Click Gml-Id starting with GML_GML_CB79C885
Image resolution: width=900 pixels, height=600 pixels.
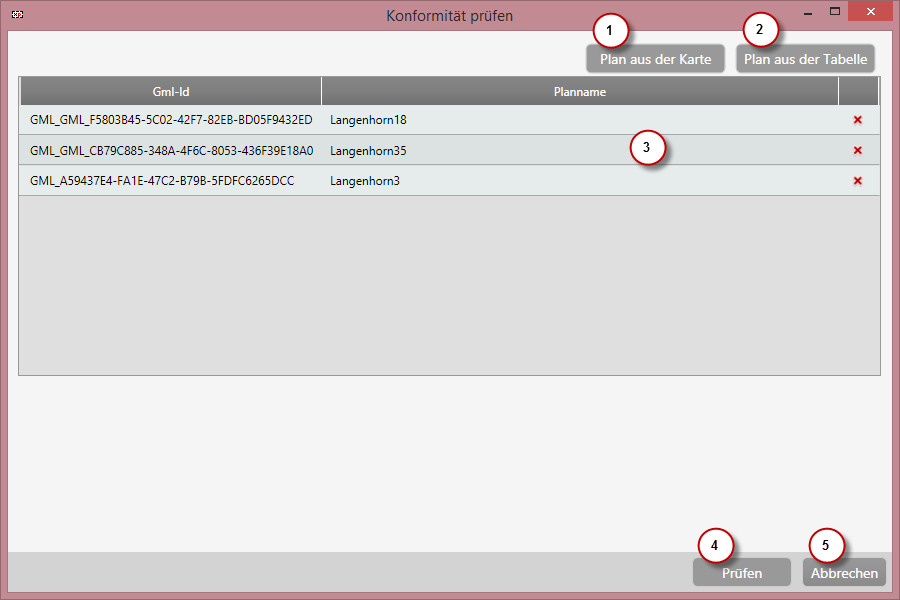pyautogui.click(x=171, y=151)
